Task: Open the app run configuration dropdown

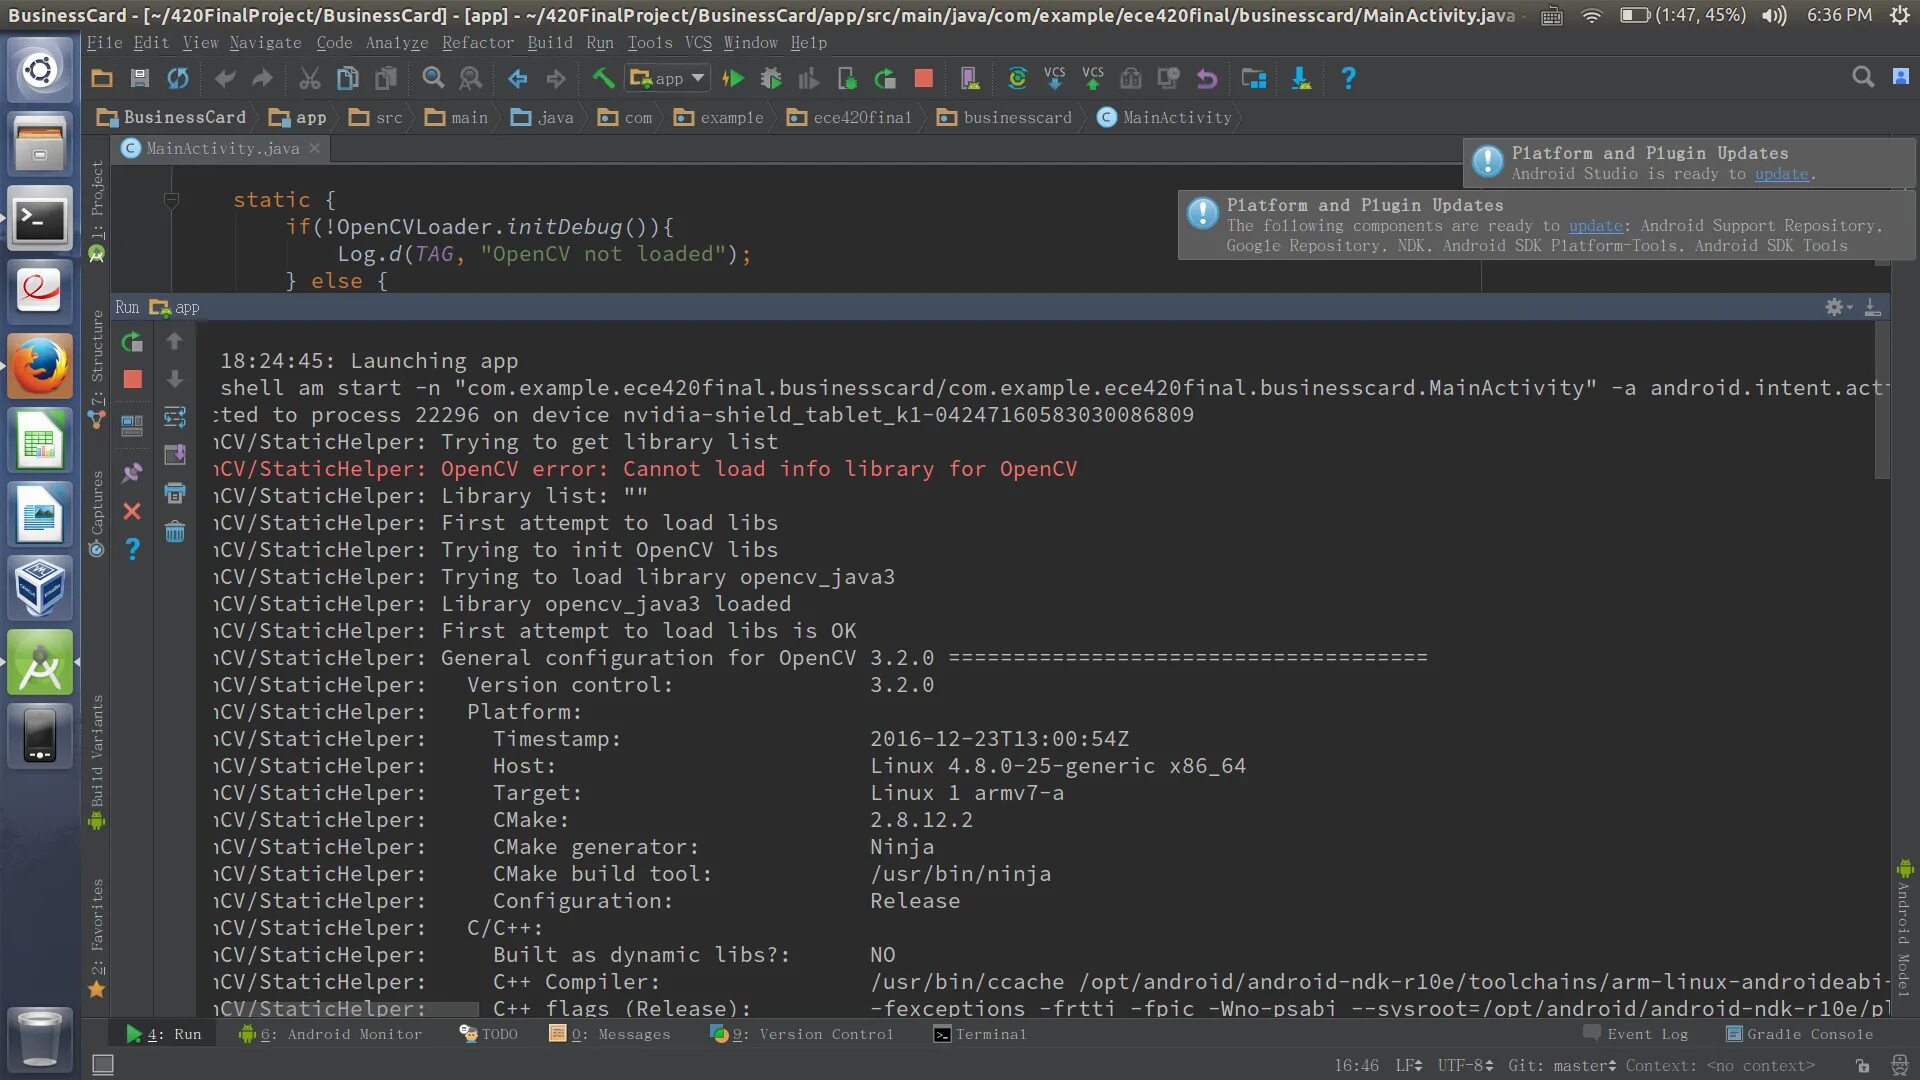Action: [x=668, y=78]
